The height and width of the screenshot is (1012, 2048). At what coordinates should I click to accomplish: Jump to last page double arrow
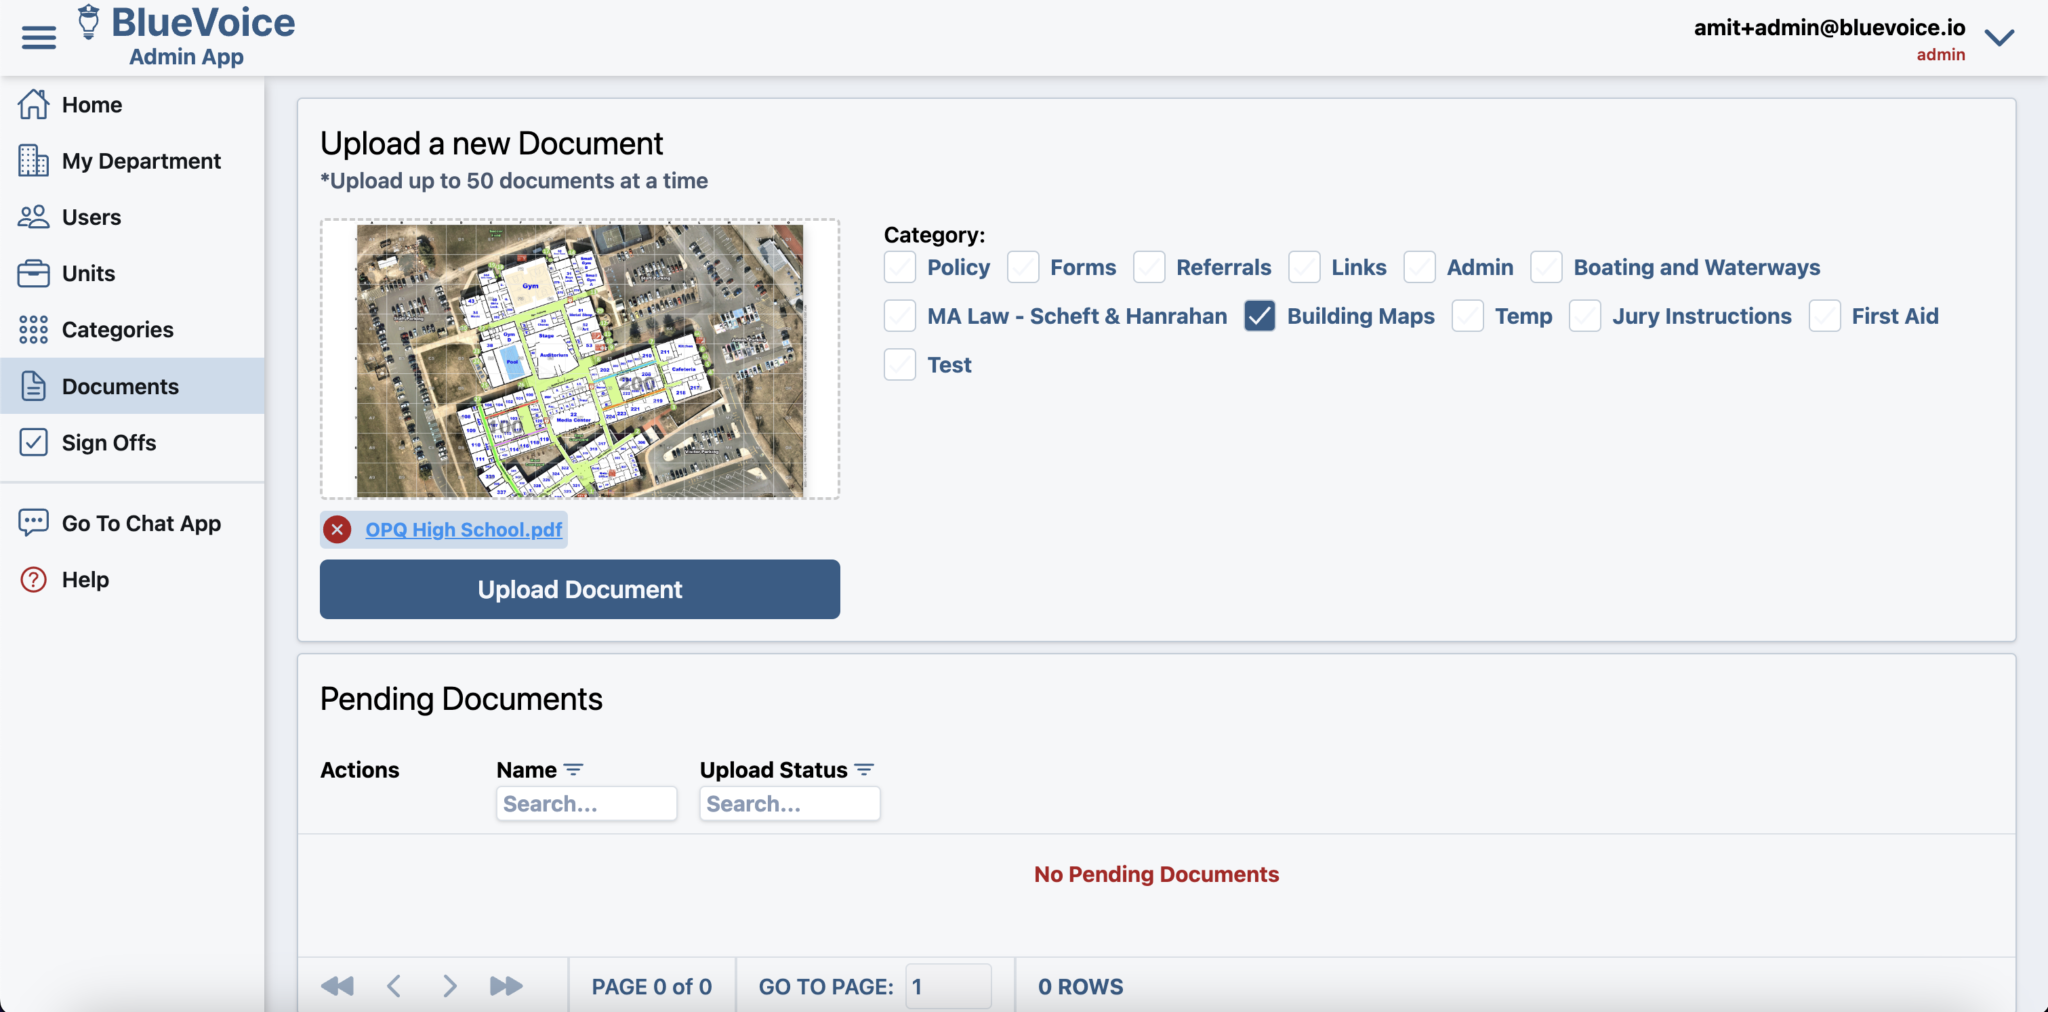click(x=506, y=987)
